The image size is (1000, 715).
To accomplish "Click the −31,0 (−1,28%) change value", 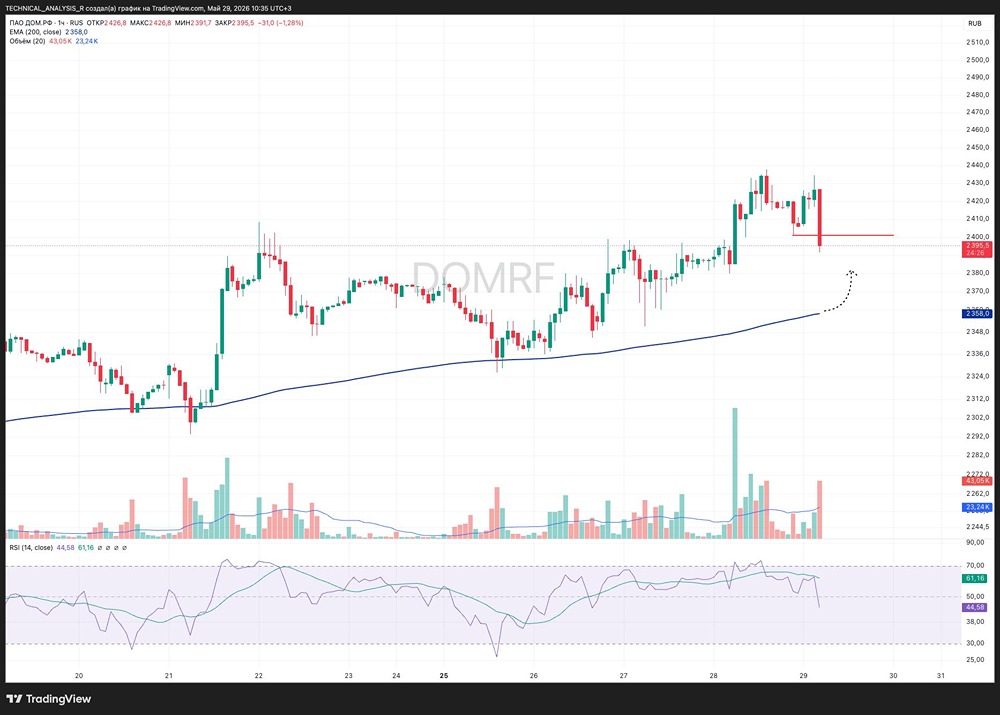I will click(281, 23).
